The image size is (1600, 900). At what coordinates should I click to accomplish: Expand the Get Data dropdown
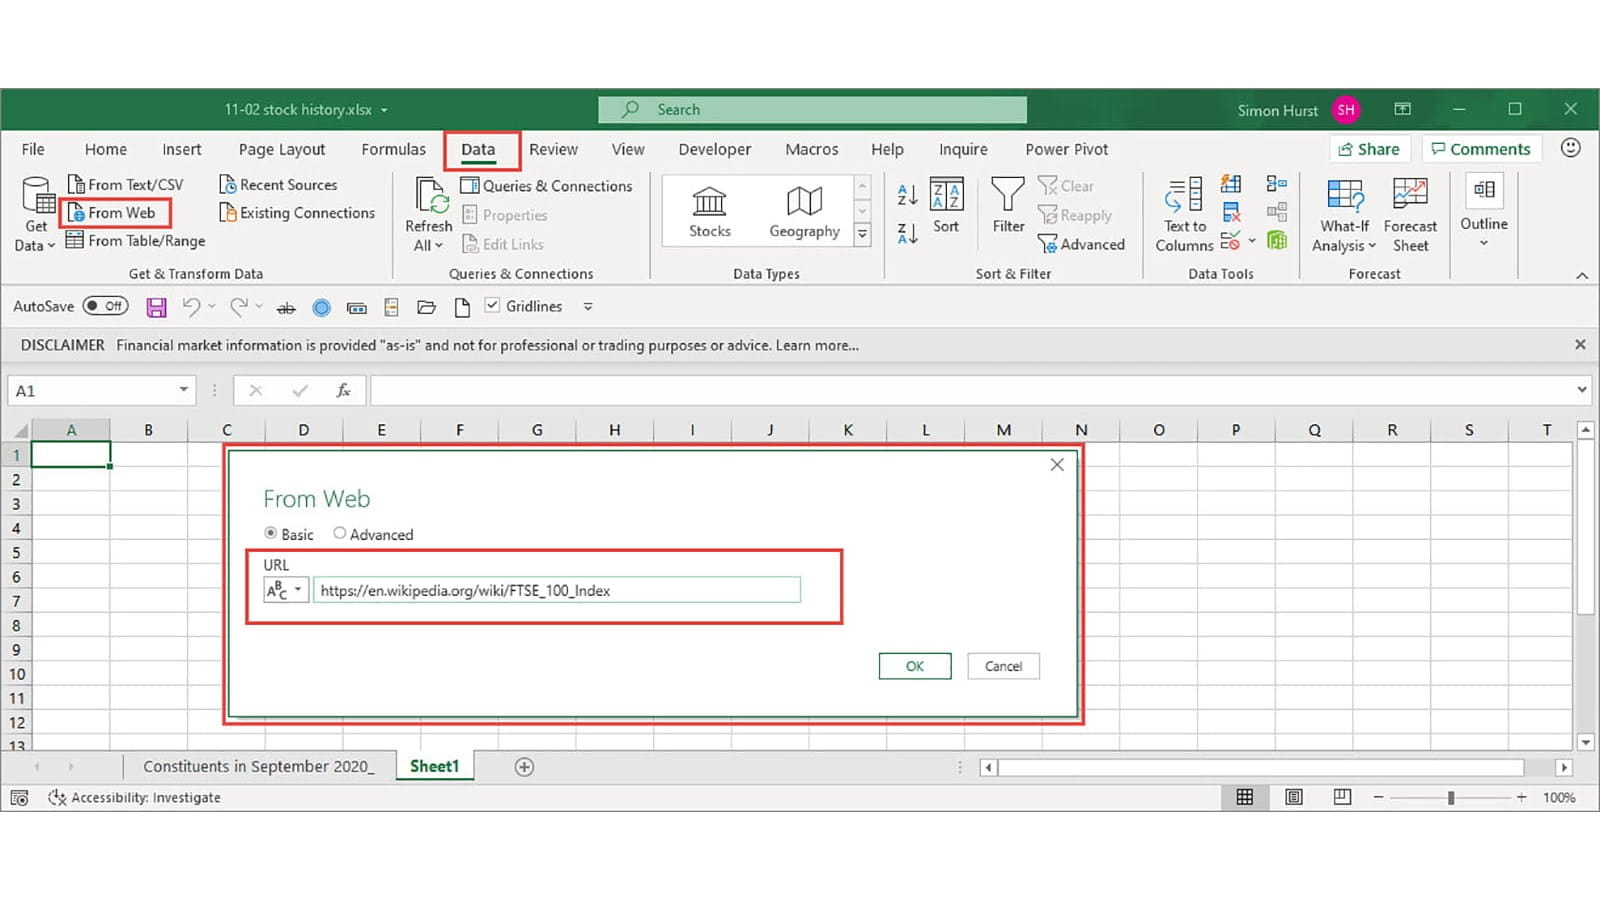[36, 215]
